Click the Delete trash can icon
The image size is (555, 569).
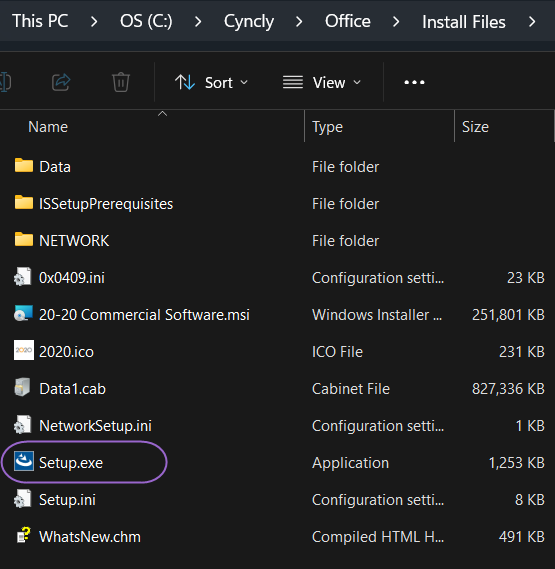pos(121,82)
